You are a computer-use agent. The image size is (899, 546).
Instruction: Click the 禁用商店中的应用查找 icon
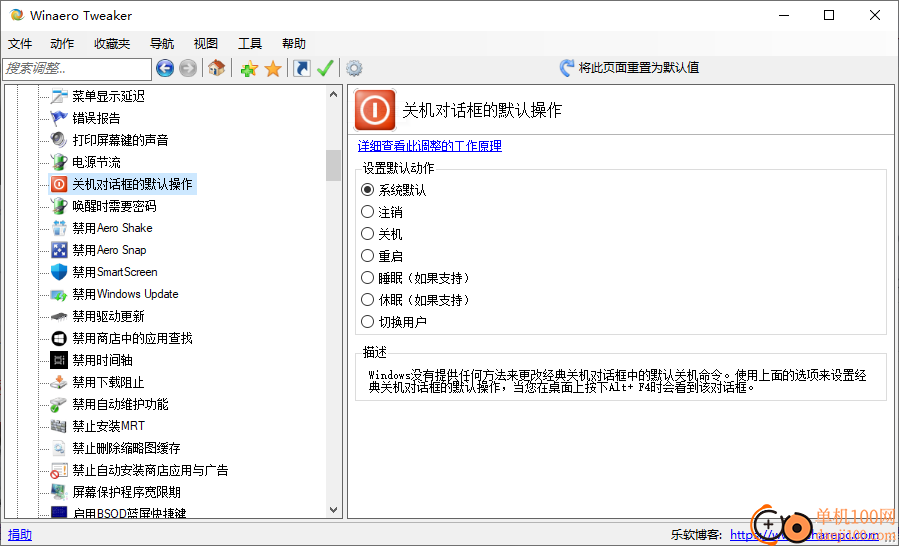click(59, 338)
